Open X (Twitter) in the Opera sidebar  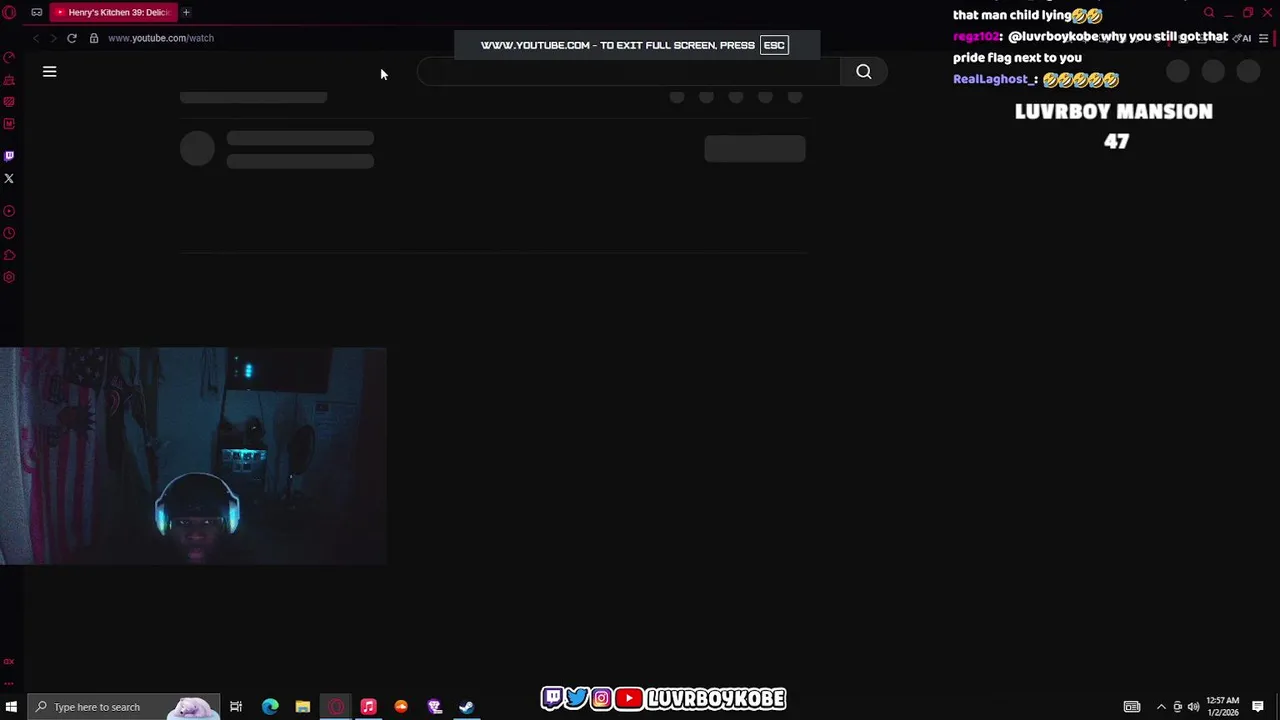pos(9,178)
